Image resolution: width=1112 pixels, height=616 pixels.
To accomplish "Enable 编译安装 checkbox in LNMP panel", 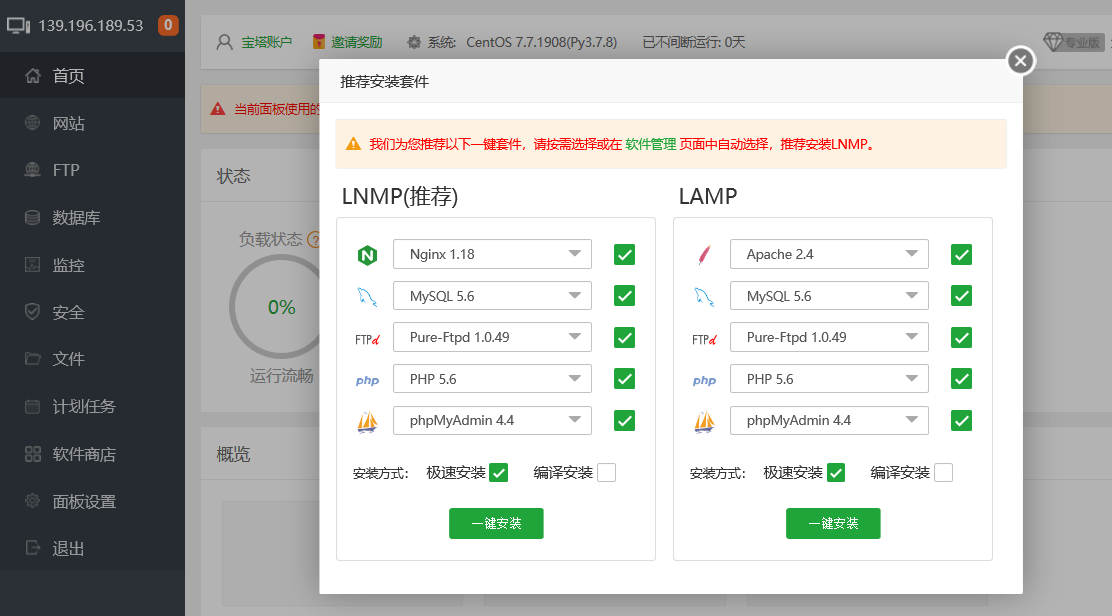I will [x=606, y=472].
